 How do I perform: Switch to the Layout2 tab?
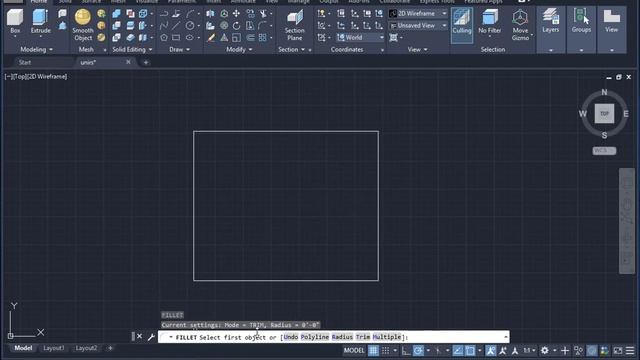[x=86, y=348]
